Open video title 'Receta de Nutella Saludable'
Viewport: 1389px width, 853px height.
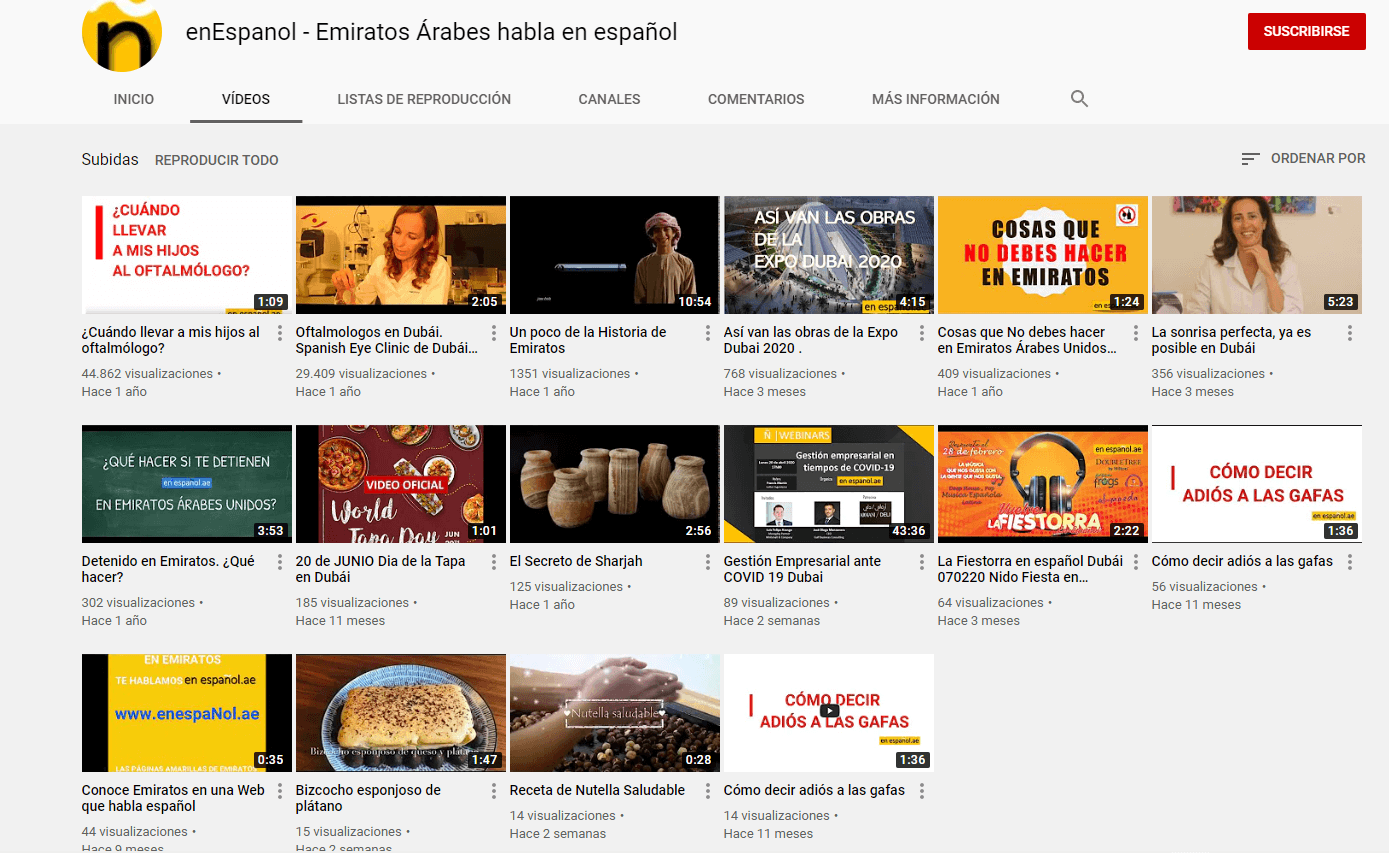click(597, 790)
